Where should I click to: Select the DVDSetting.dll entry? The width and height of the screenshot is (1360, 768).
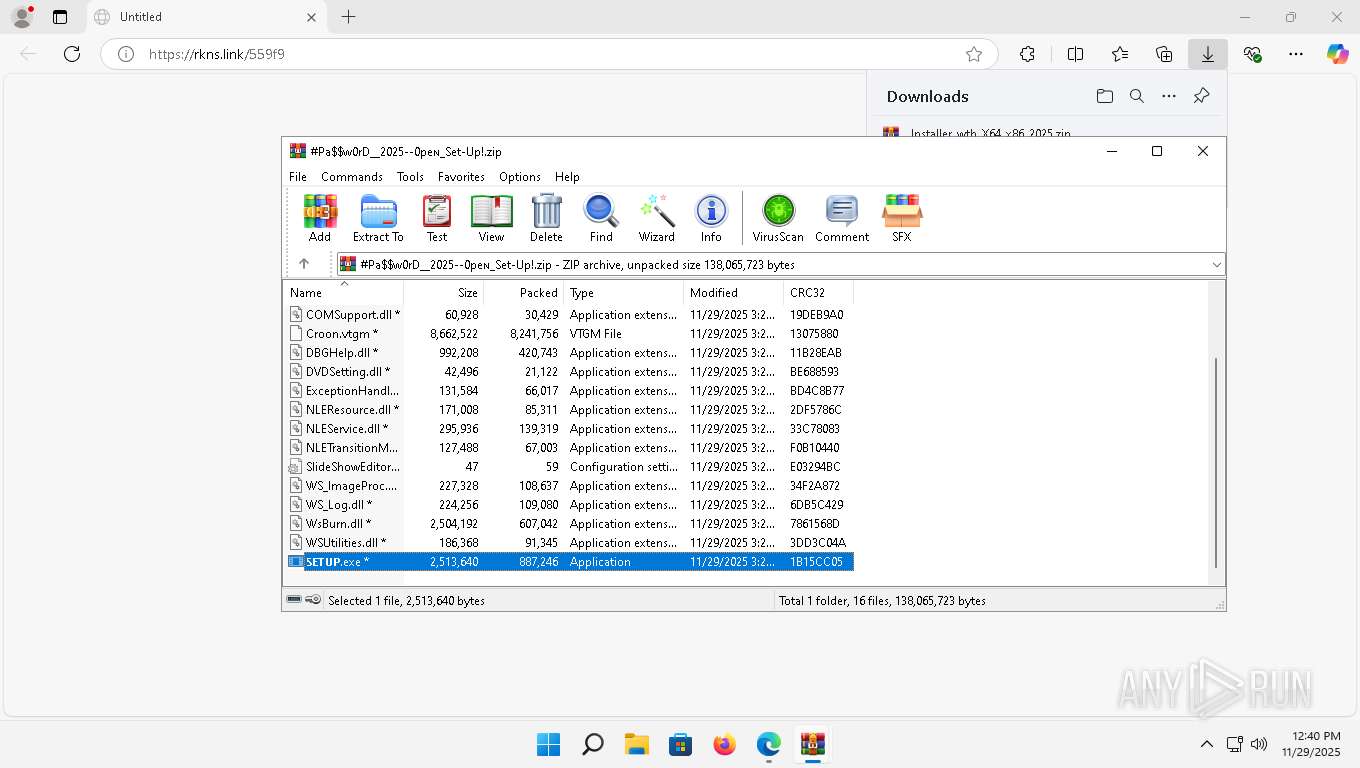570,372
